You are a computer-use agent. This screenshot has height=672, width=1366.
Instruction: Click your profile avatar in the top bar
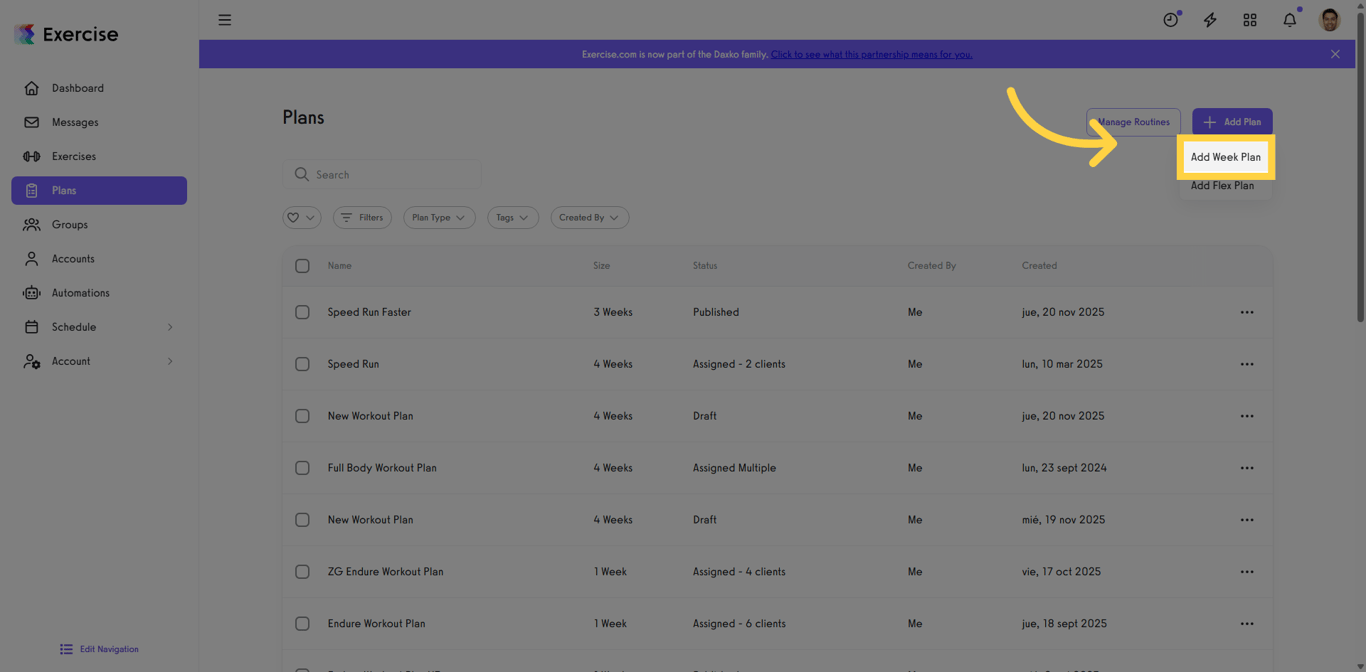point(1329,19)
